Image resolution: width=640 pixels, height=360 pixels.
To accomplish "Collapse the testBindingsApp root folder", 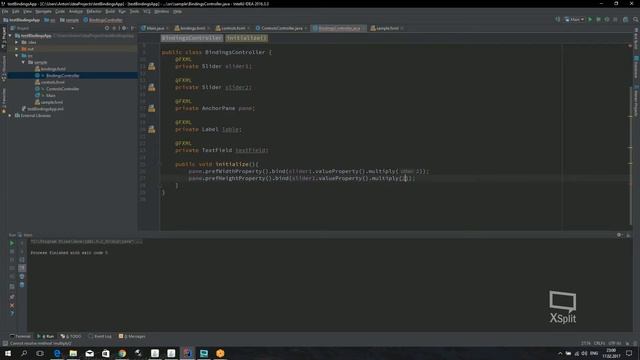I will pyautogui.click(x=10, y=36).
